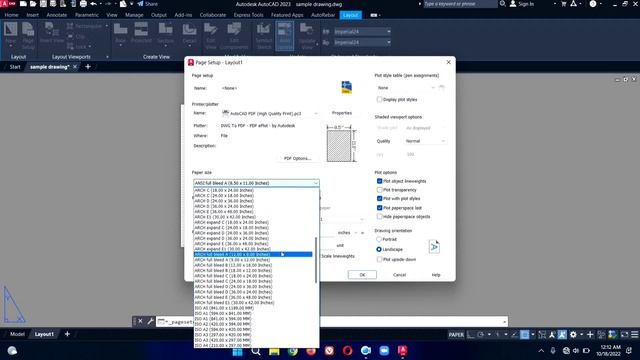This screenshot has width=640, height=360.
Task: Click the Undo arrow in quick access toolbar
Action: tap(93, 4)
